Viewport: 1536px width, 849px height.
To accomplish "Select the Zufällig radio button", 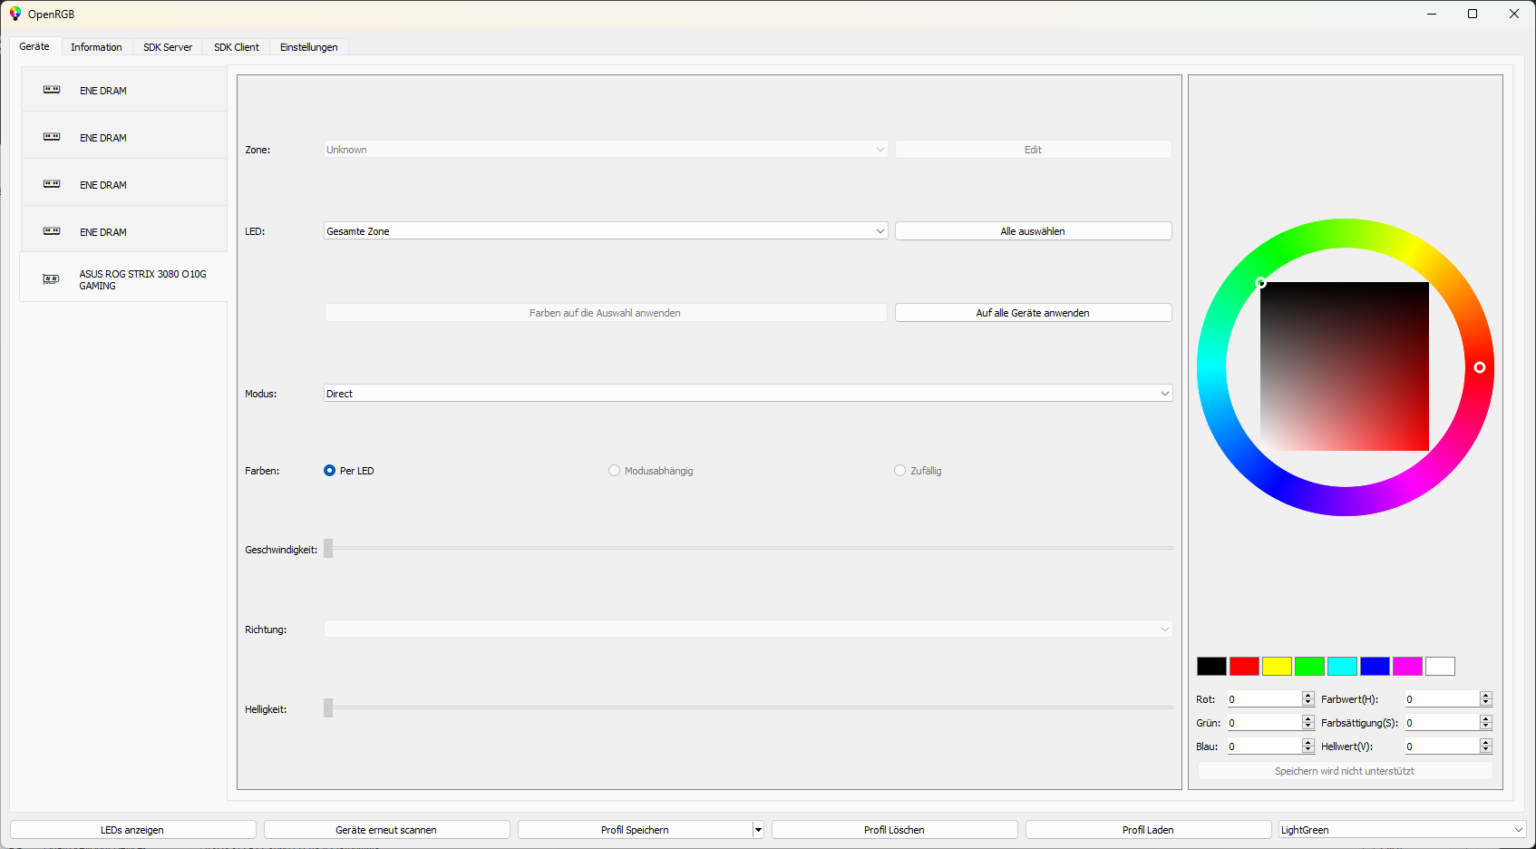I will (x=900, y=471).
